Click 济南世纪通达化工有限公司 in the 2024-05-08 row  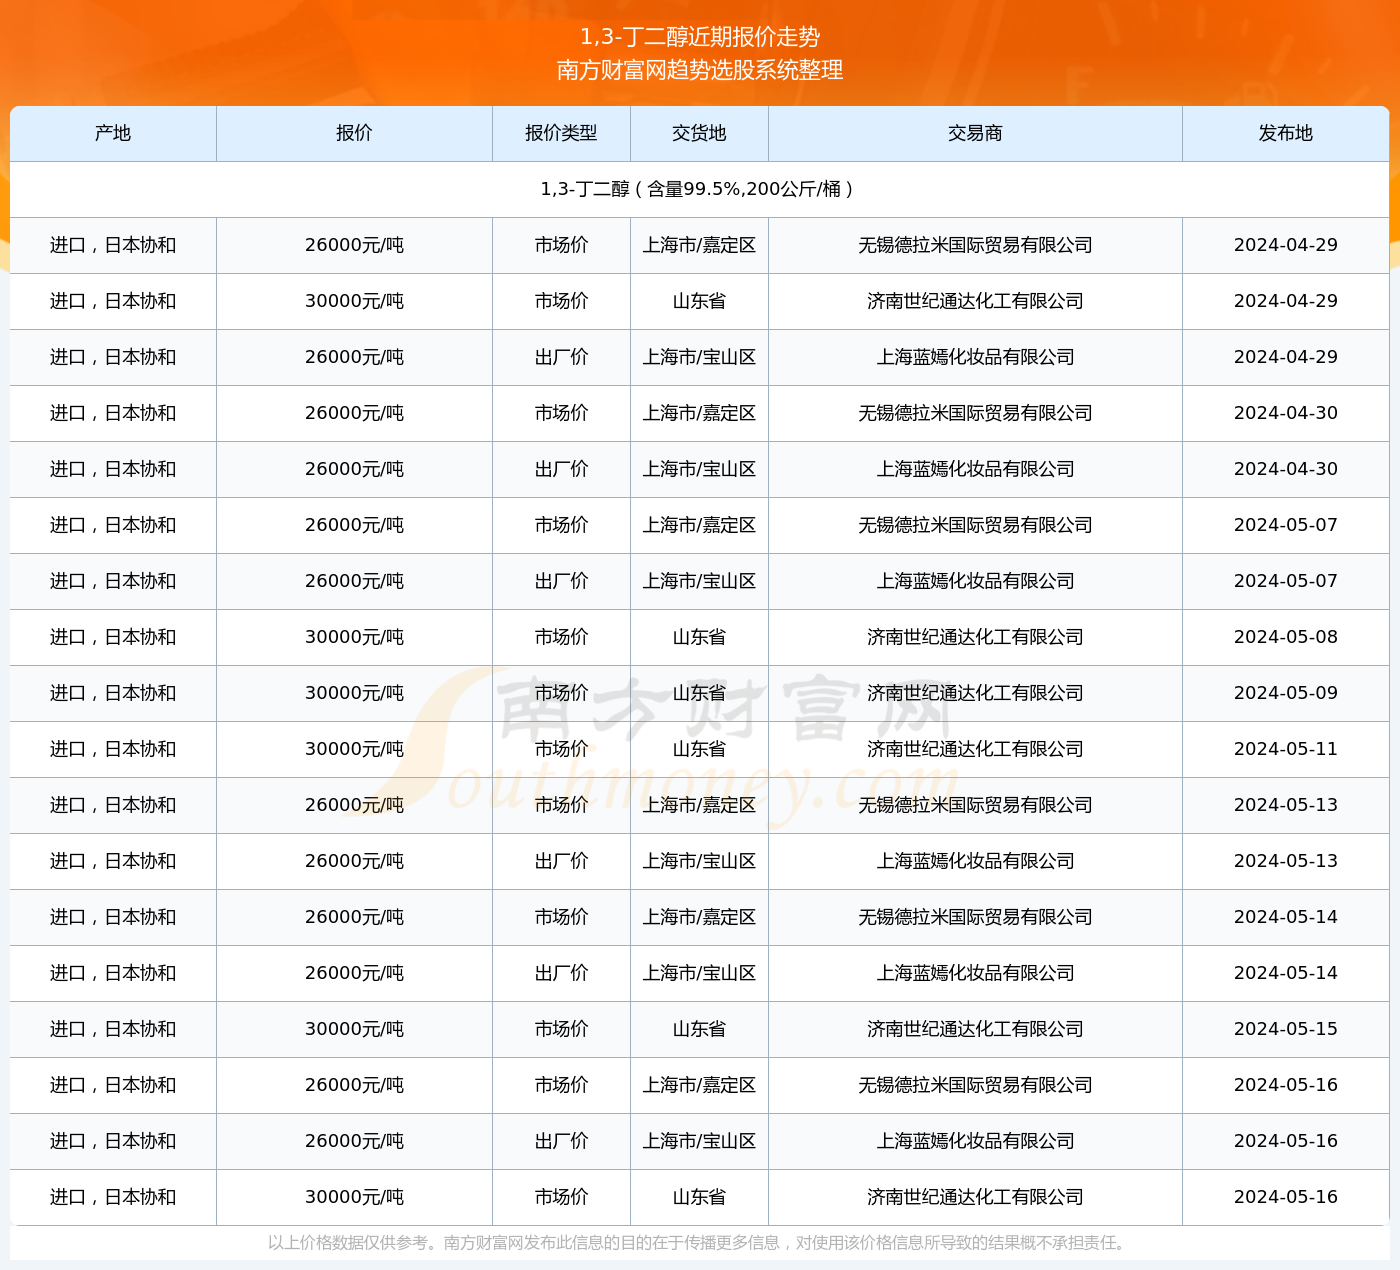click(x=975, y=637)
